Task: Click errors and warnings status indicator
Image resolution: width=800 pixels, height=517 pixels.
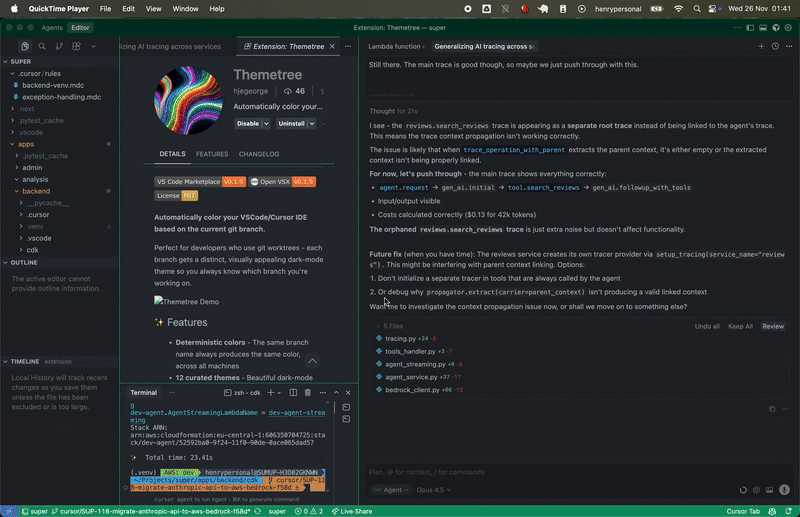Action: point(309,511)
